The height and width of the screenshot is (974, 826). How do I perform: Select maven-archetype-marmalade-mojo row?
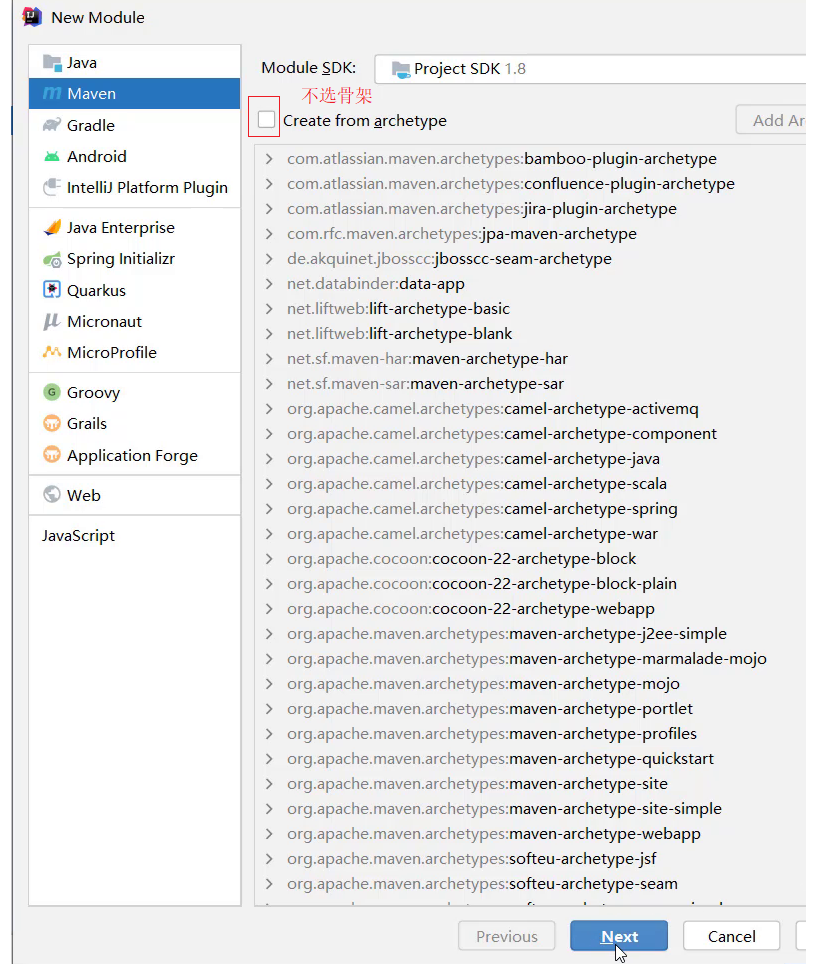530,658
